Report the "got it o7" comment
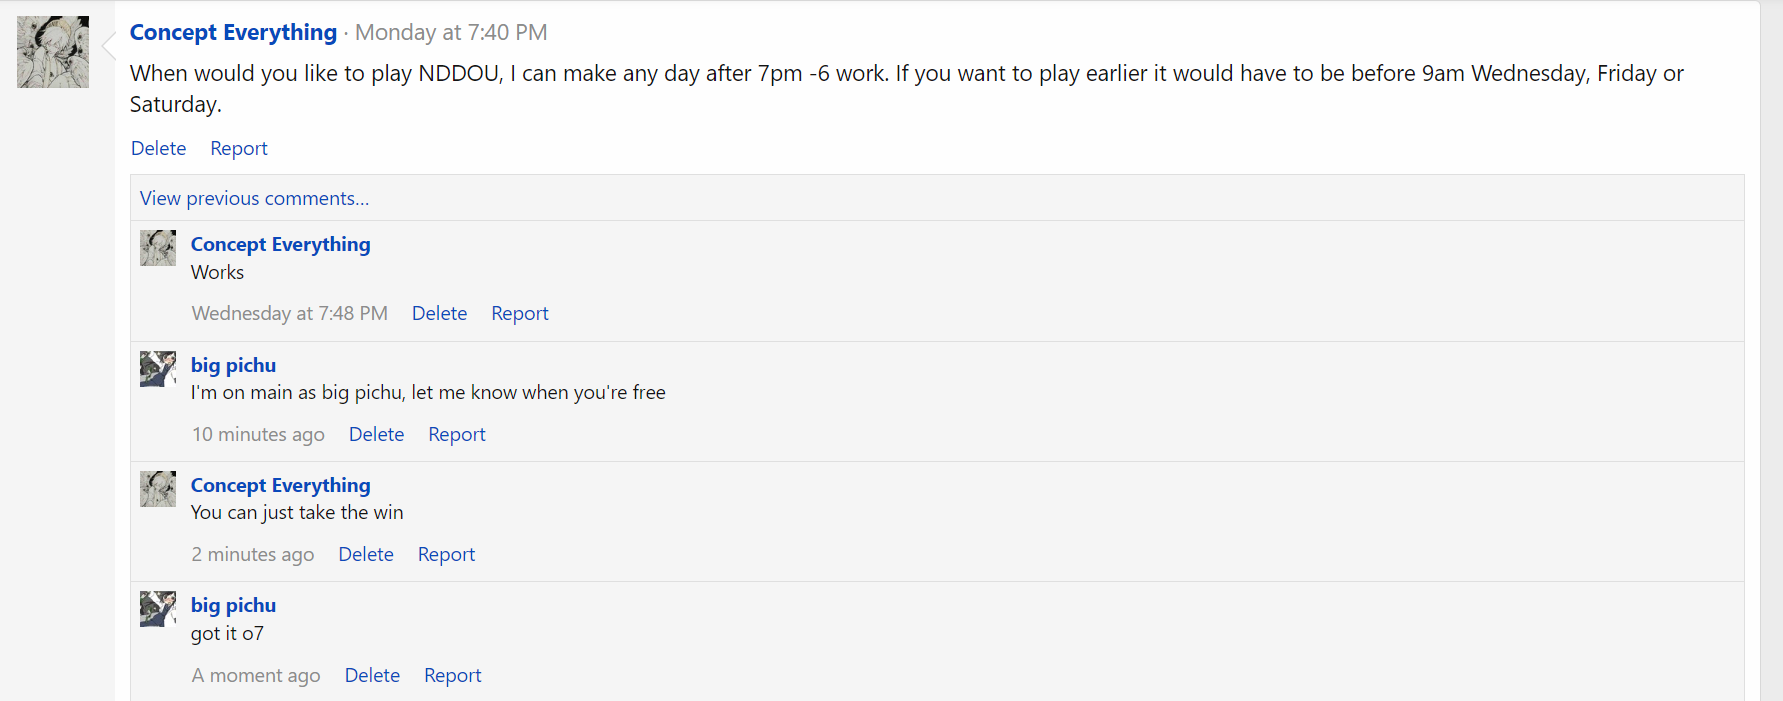The width and height of the screenshot is (1783, 701). point(453,675)
